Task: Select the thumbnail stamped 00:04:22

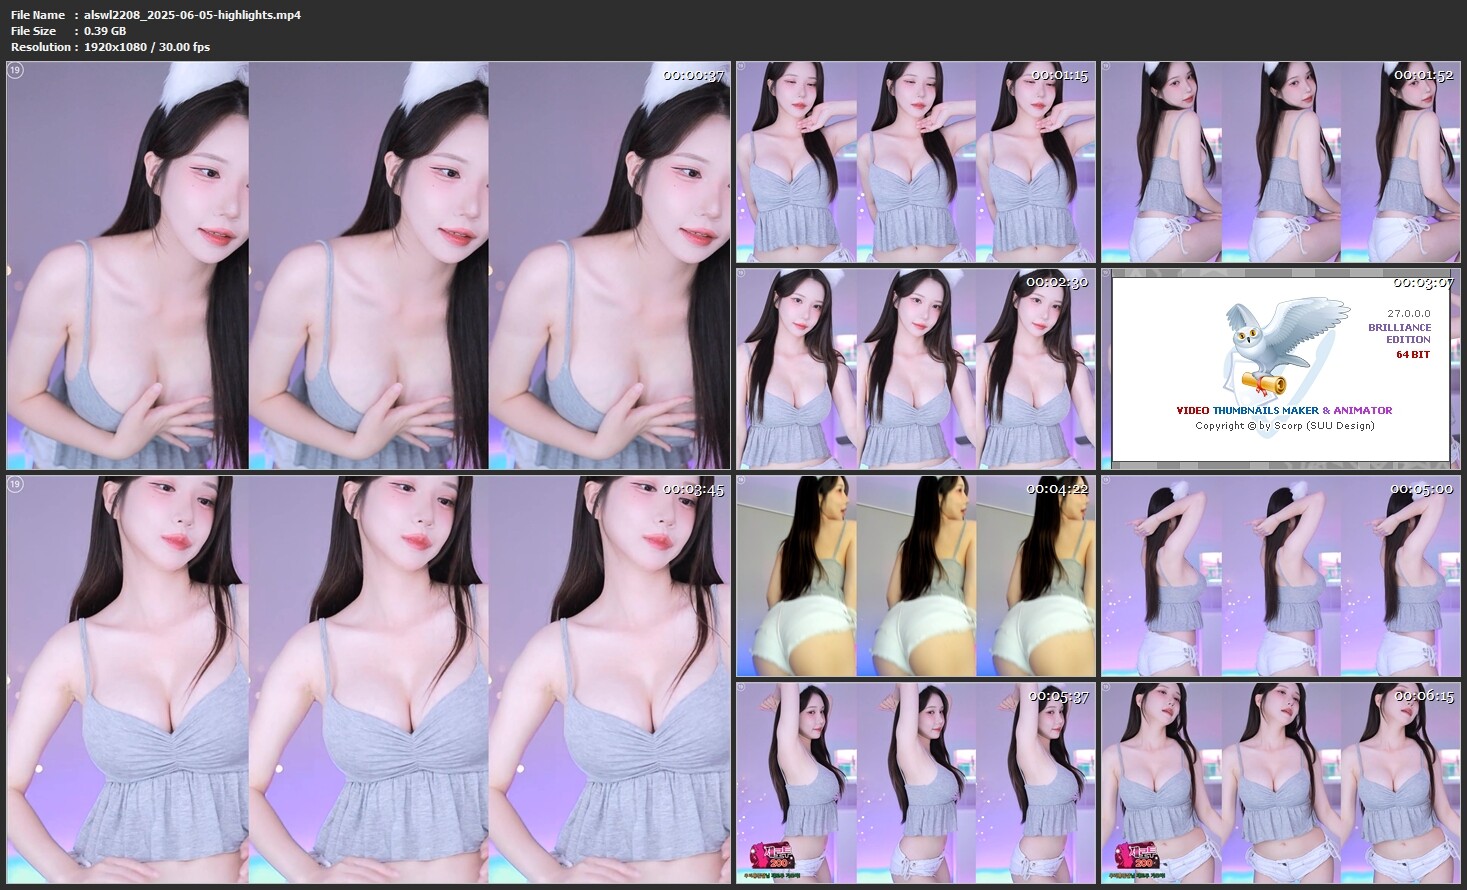Action: tap(916, 576)
